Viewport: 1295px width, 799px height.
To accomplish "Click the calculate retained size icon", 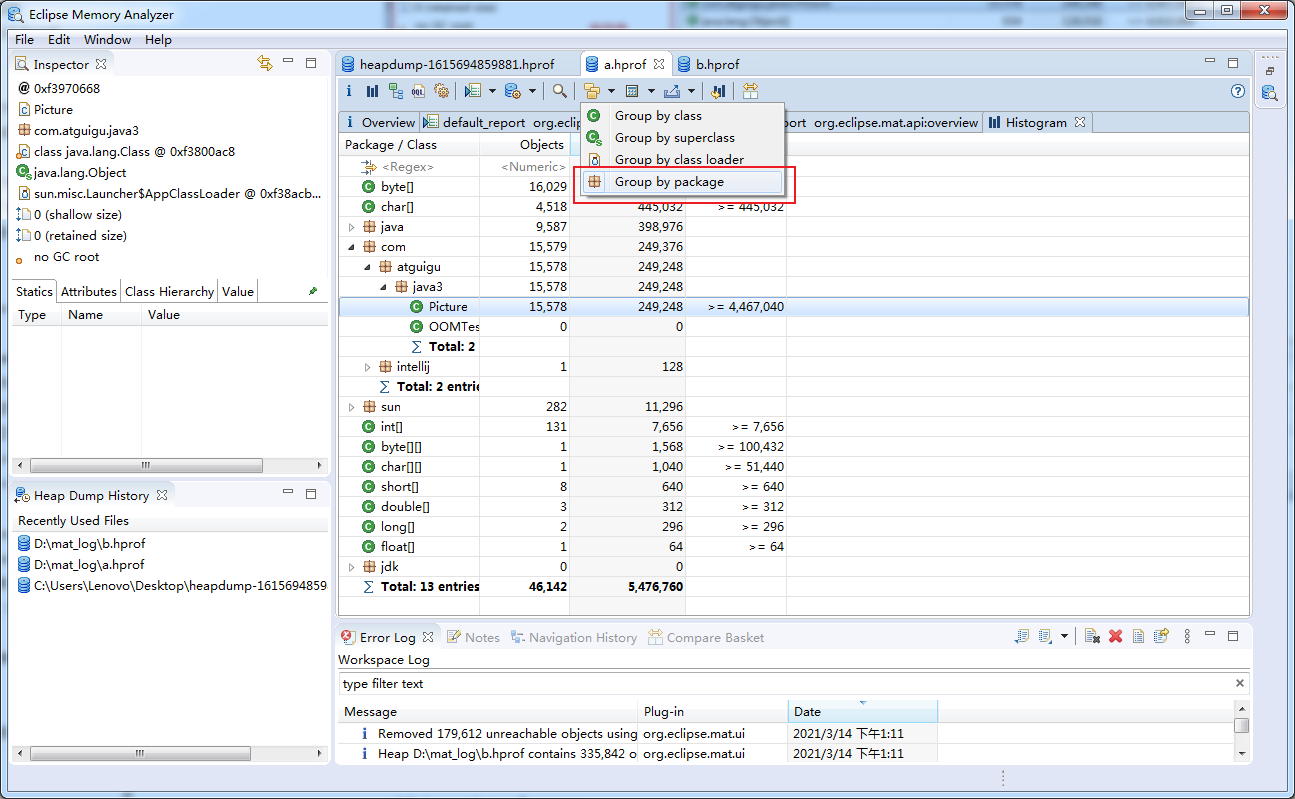I will (x=631, y=91).
